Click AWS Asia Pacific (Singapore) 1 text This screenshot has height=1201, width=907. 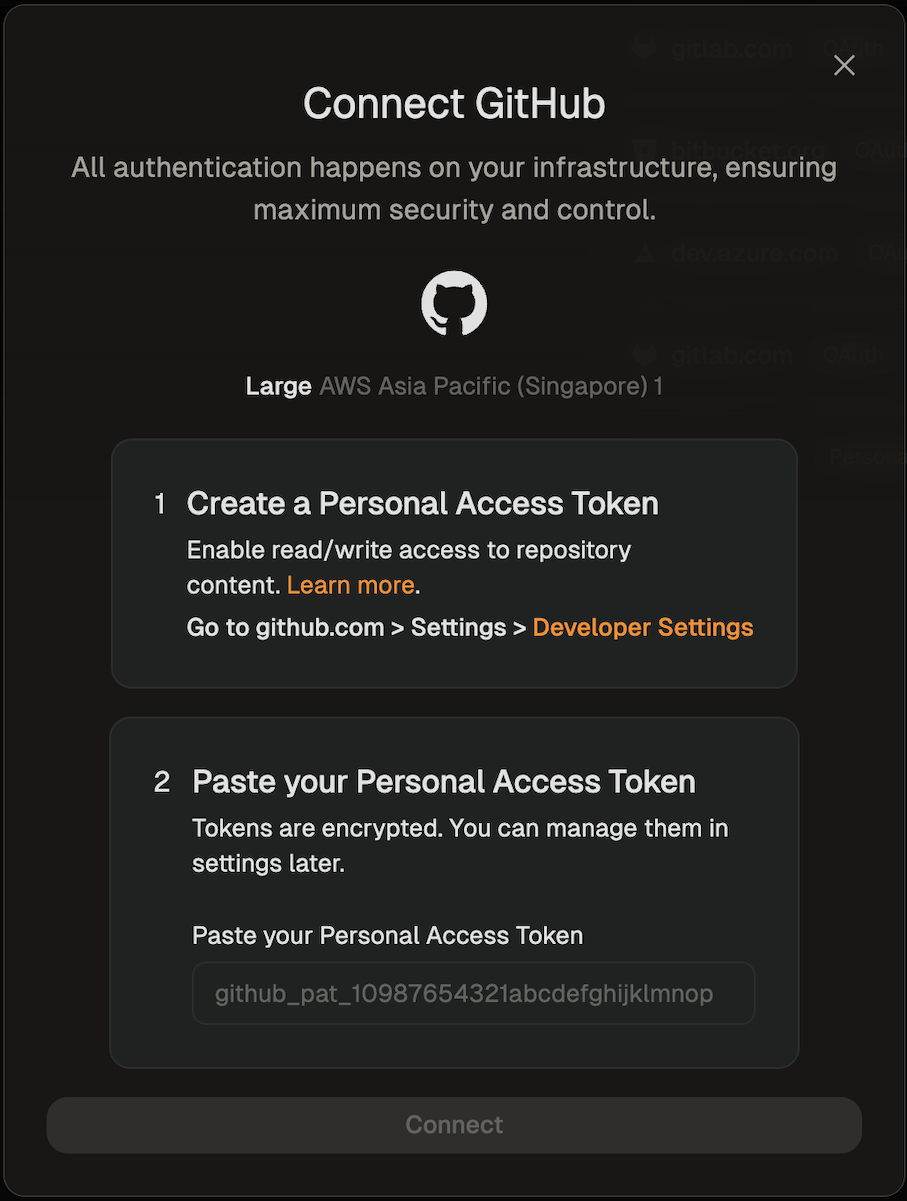(x=491, y=386)
